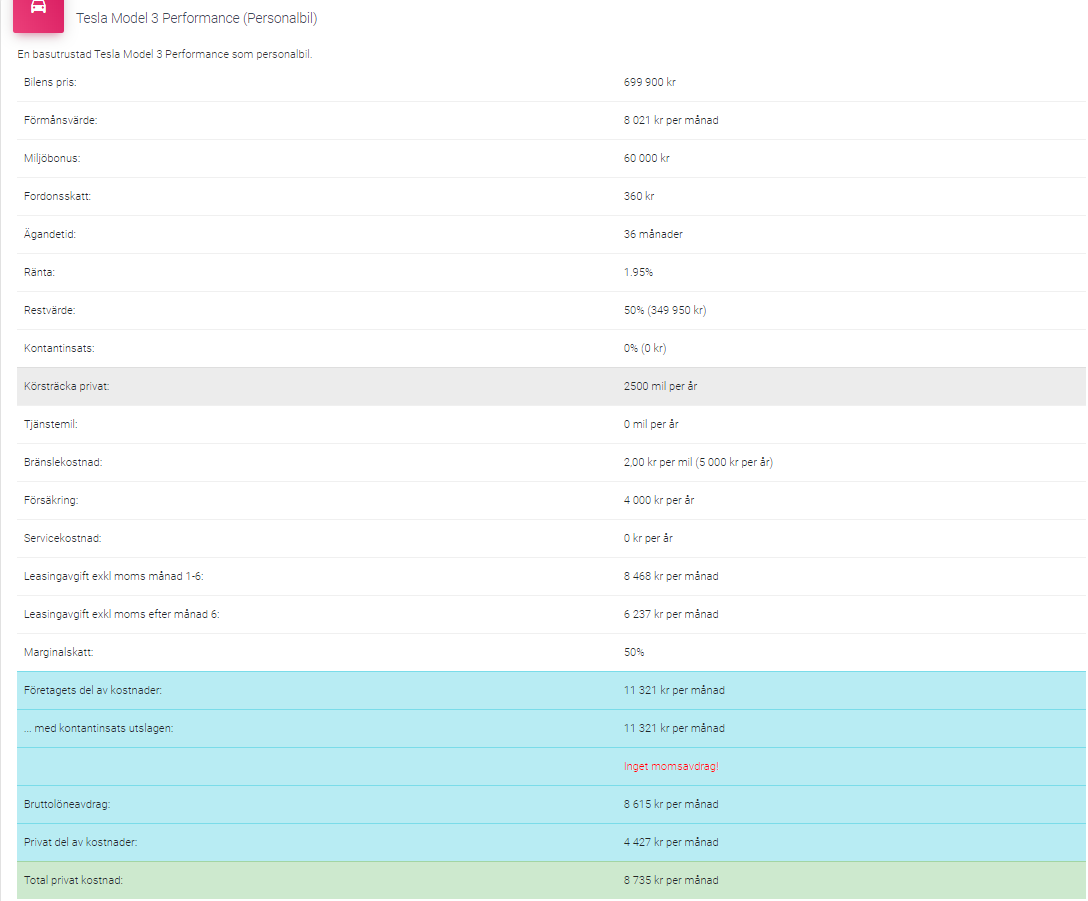Viewport: 1088px width, 901px height.
Task: Click 'Leasingavgift exkl moms efter månad 6:' label
Action: (x=121, y=614)
